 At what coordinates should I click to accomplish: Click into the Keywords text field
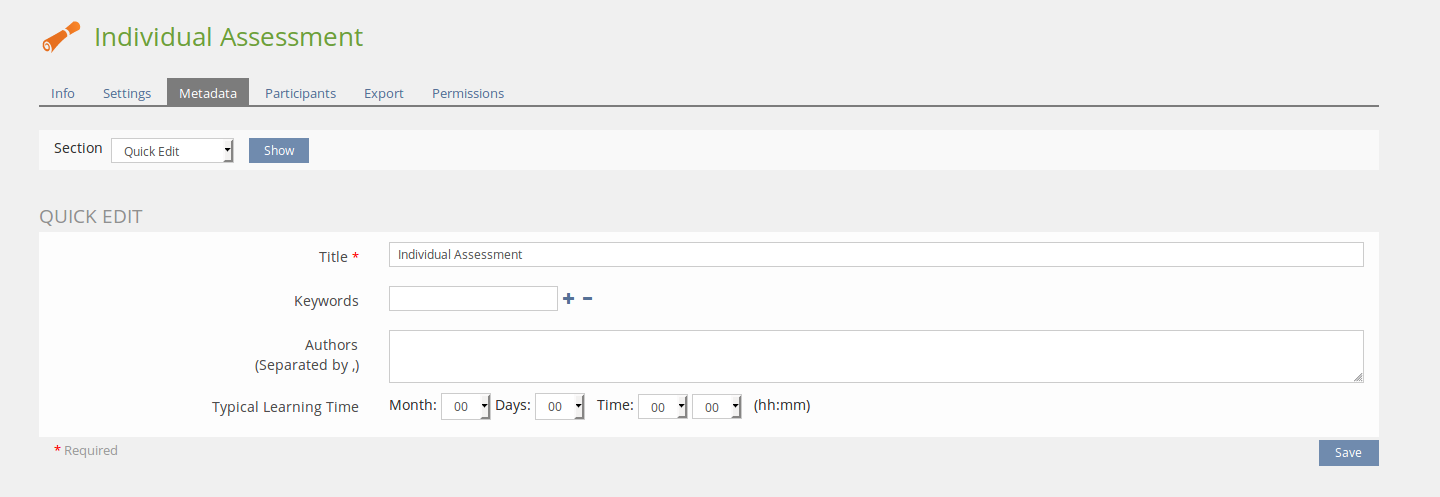click(473, 298)
